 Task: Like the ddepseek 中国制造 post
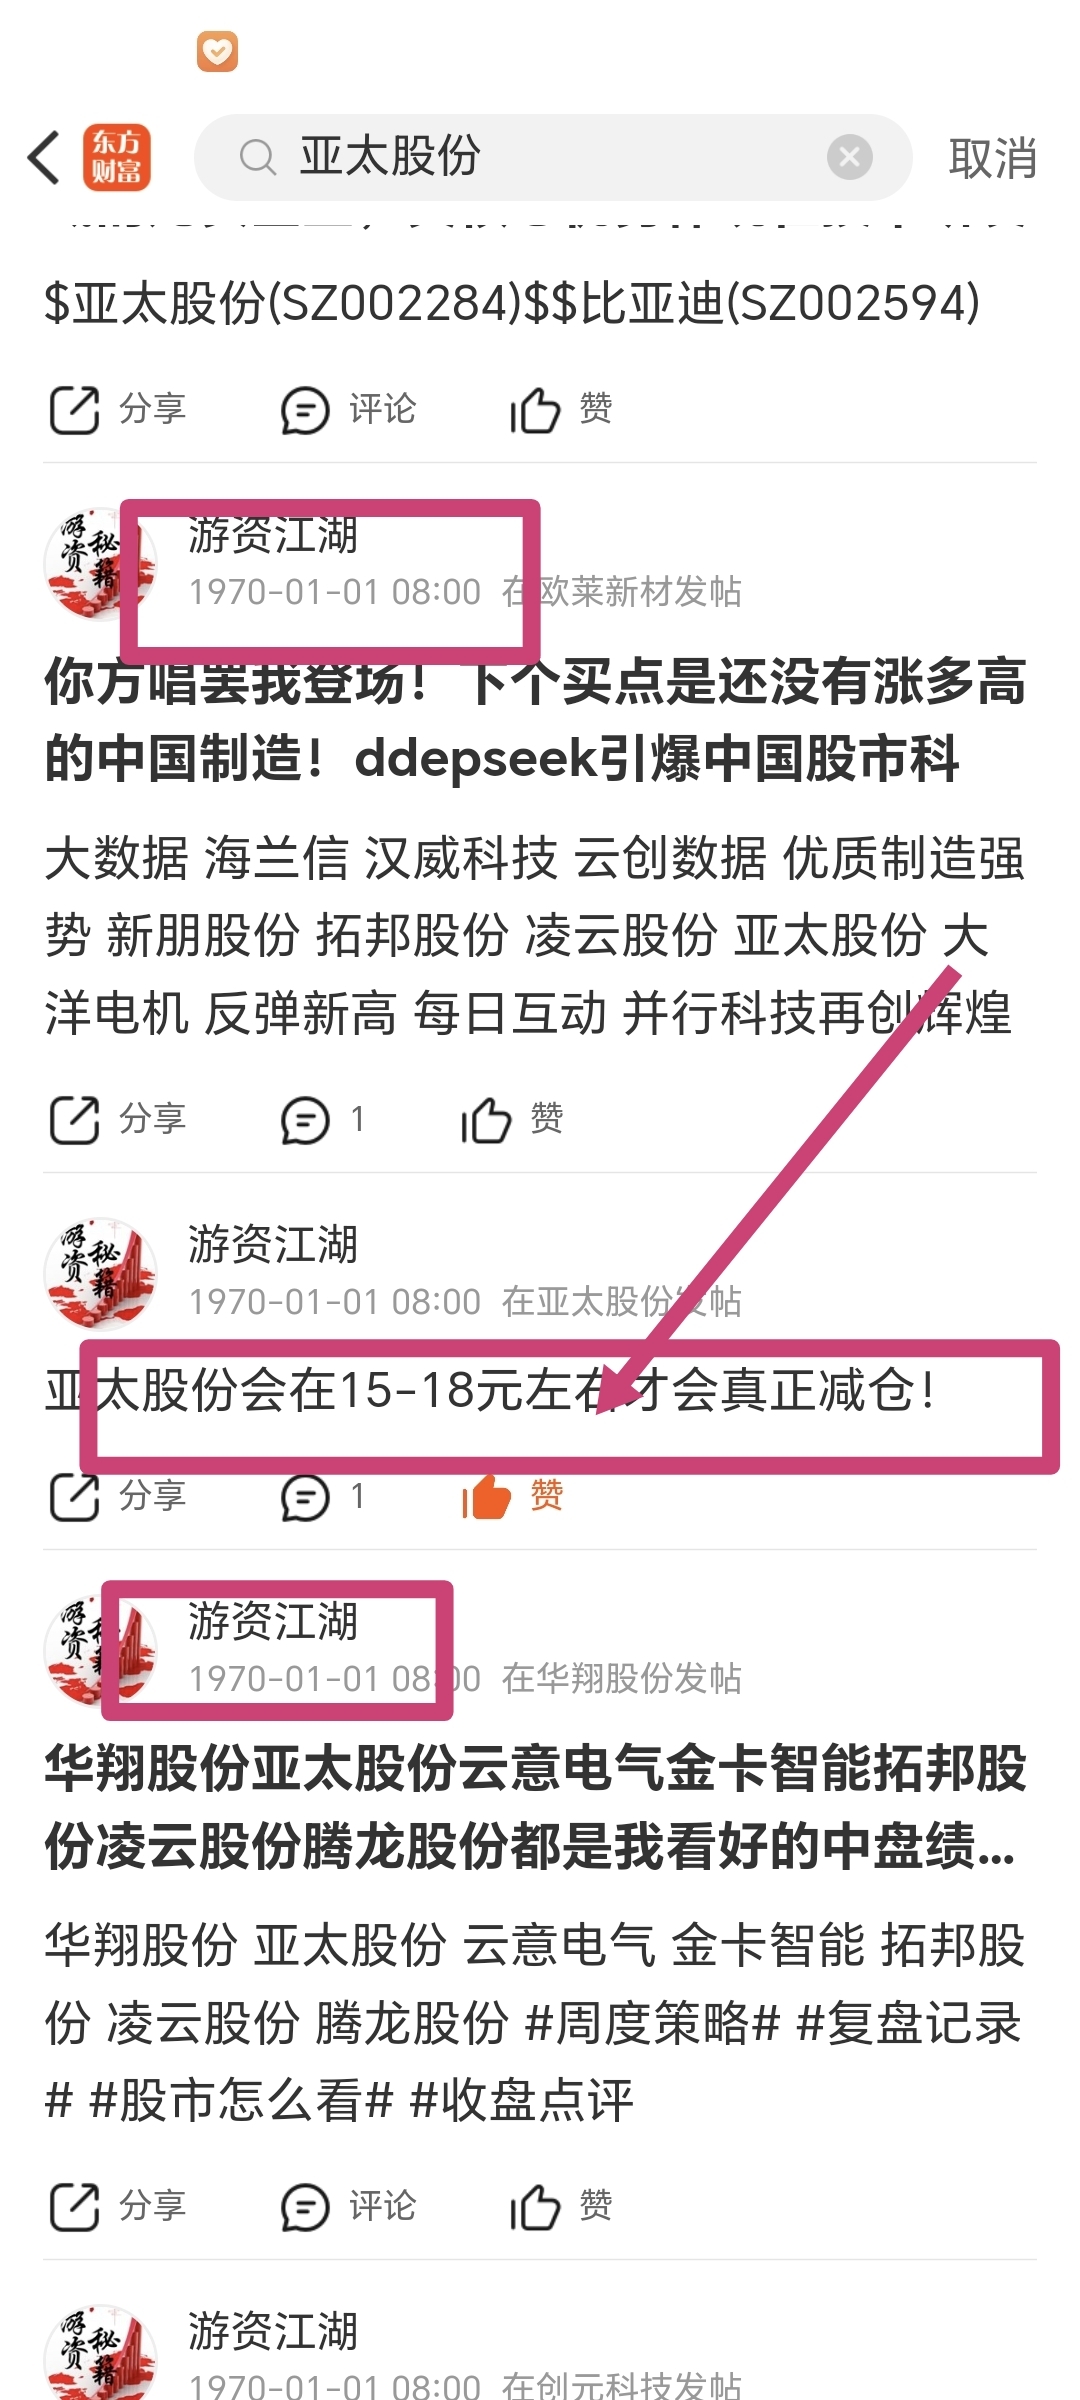click(x=512, y=1119)
